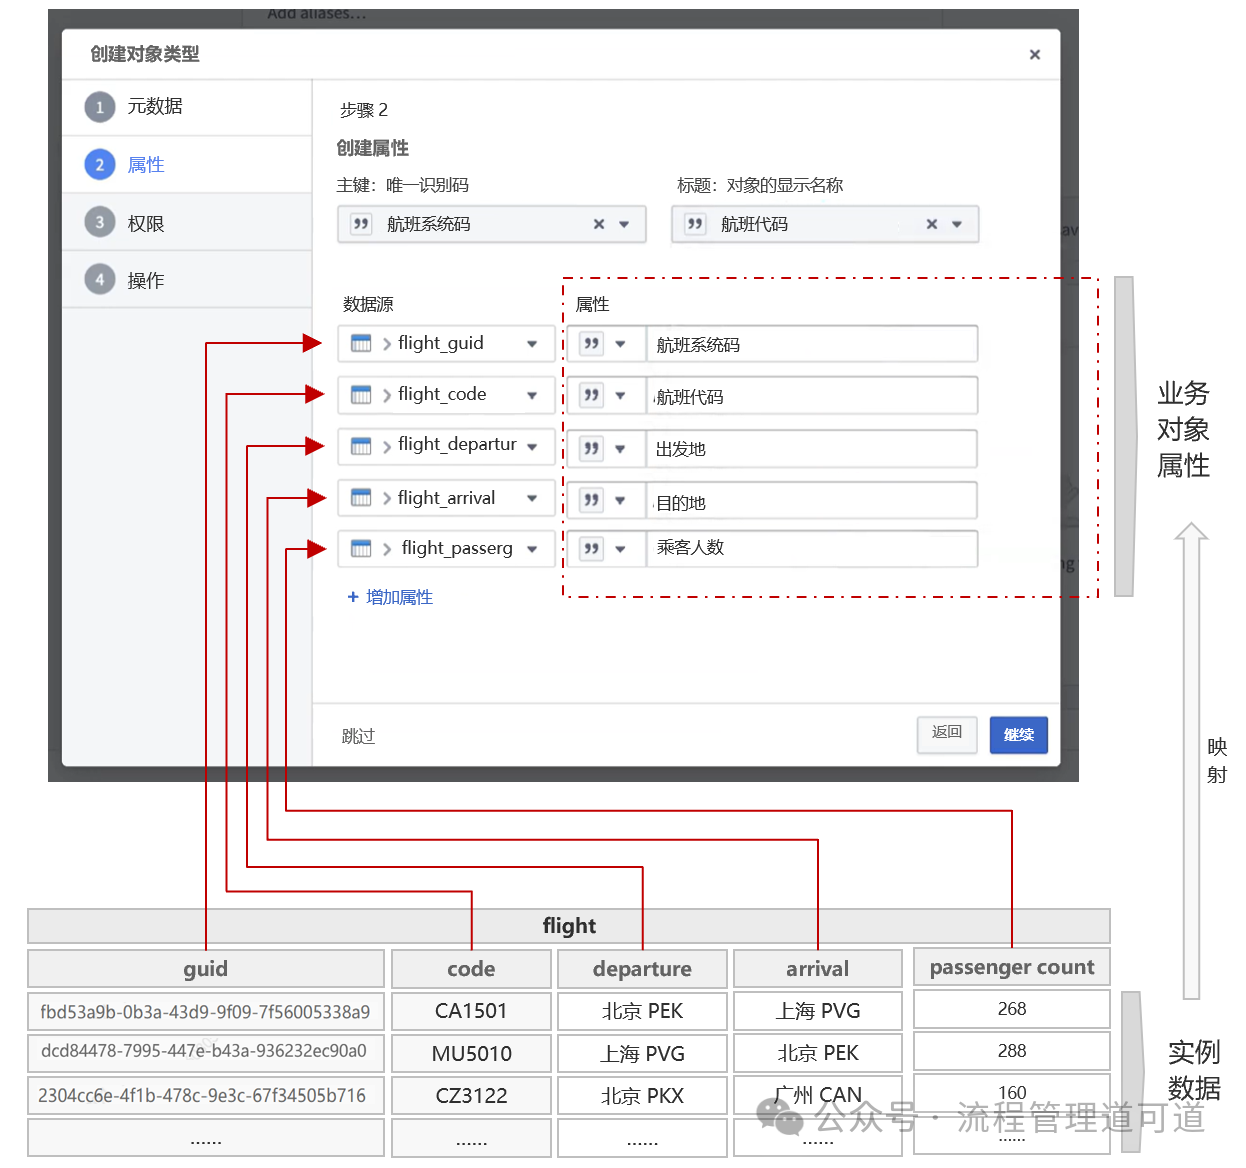Click the table icon beside flight_guid

coord(361,344)
